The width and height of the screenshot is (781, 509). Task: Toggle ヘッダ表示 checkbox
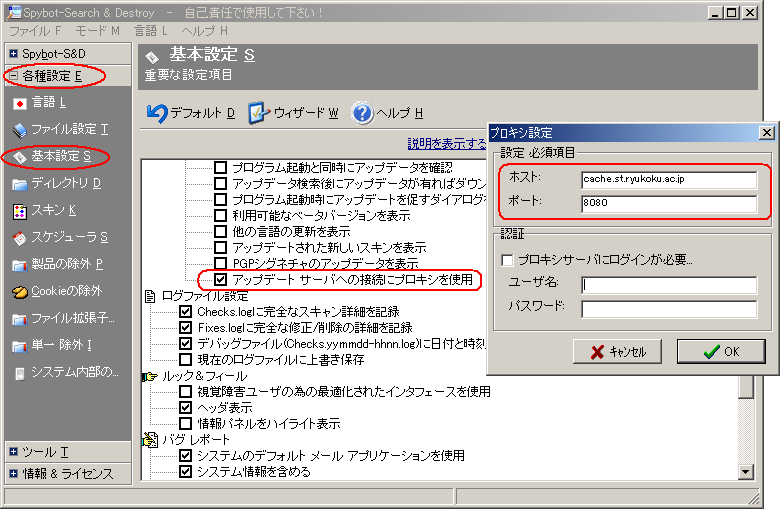click(185, 407)
